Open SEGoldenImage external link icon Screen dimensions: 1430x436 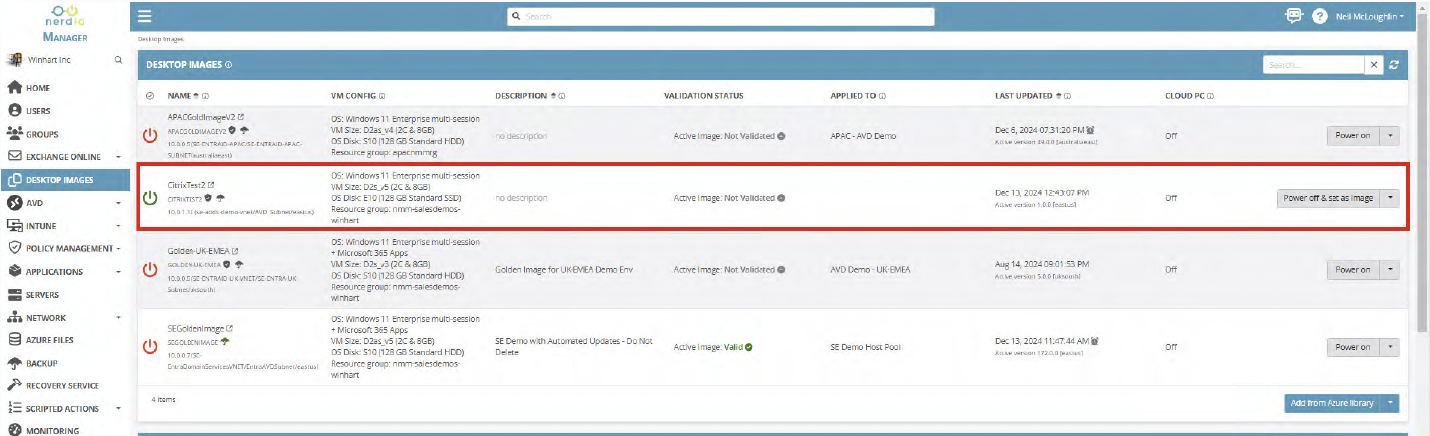pos(230,328)
